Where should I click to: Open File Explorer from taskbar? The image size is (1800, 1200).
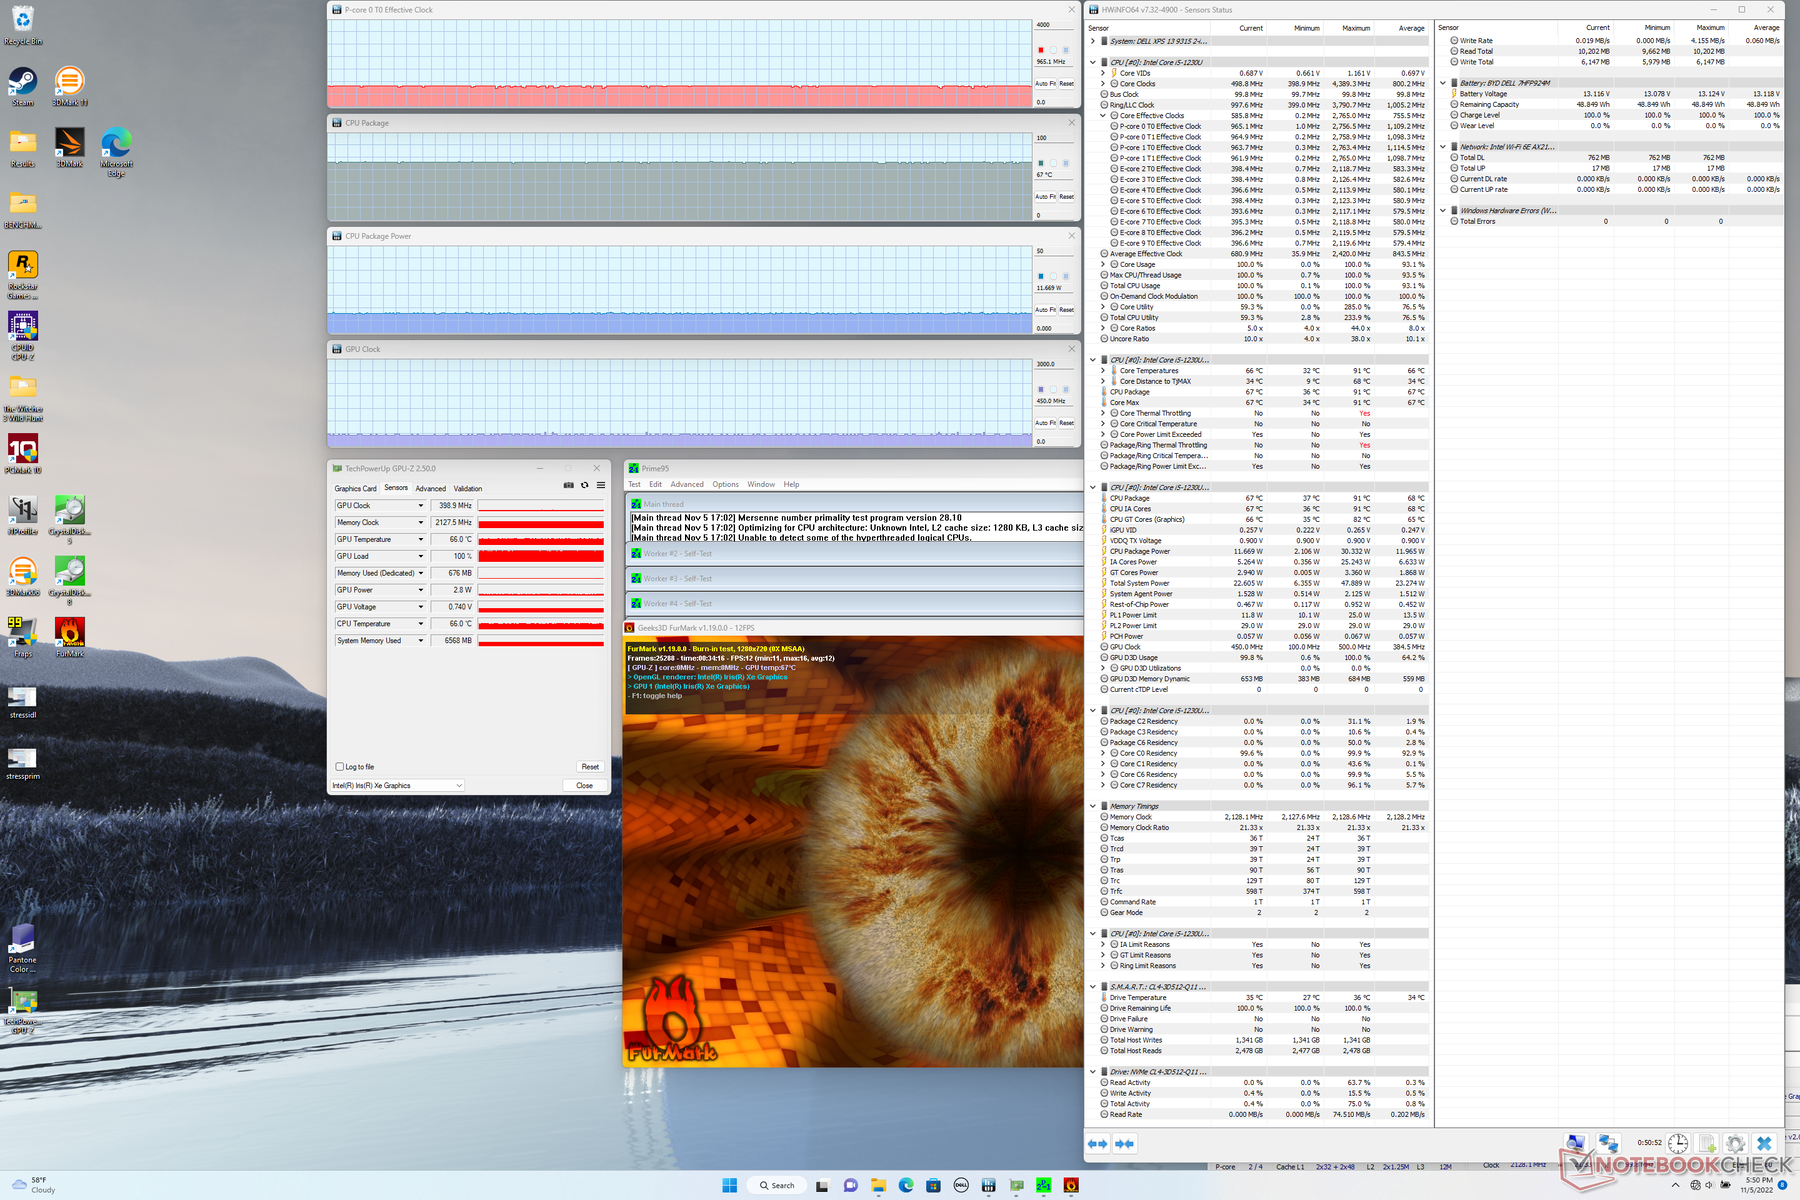coord(878,1185)
